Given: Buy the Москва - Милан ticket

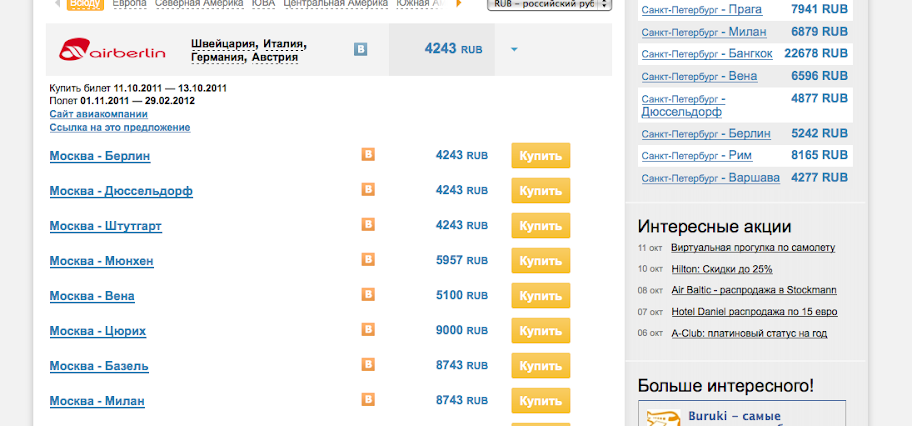Looking at the screenshot, I should point(541,400).
